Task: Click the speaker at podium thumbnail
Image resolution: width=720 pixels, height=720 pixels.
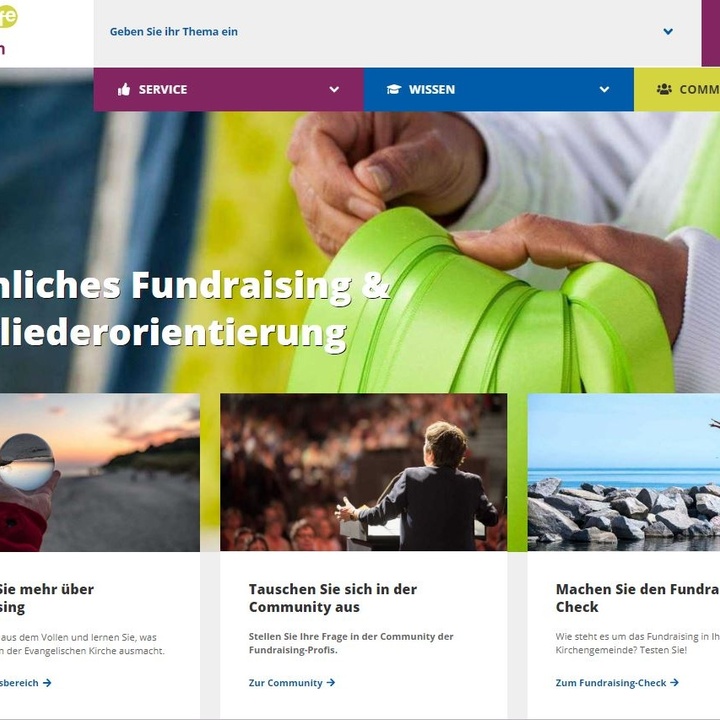Action: click(364, 472)
